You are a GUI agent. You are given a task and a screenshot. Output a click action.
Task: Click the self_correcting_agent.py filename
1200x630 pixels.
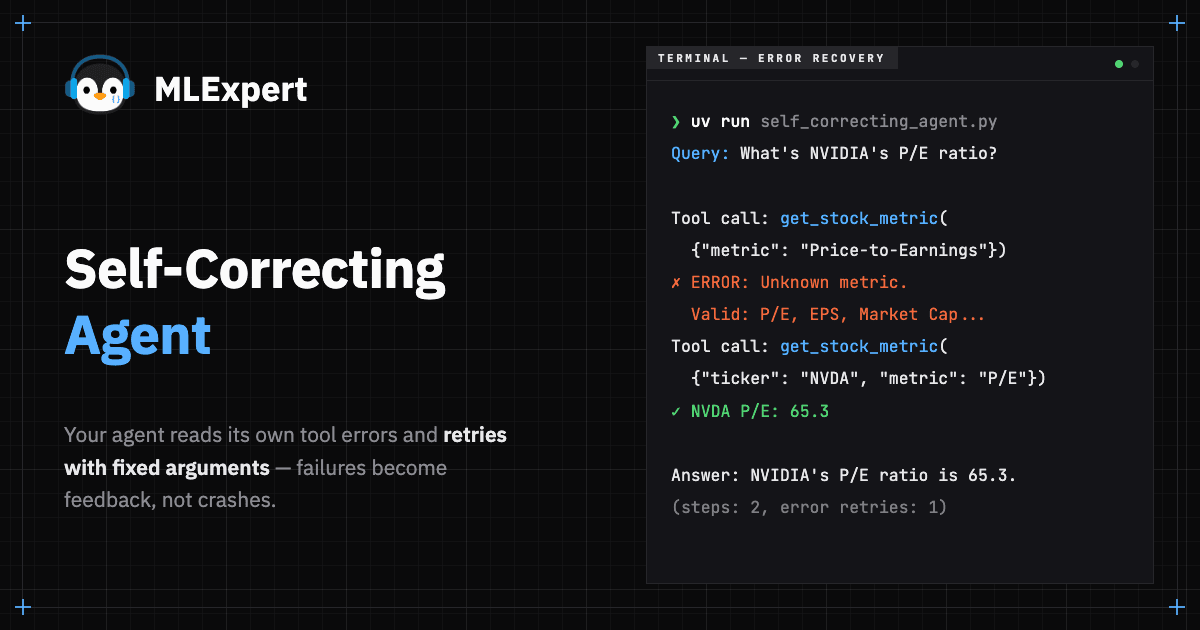(x=879, y=122)
